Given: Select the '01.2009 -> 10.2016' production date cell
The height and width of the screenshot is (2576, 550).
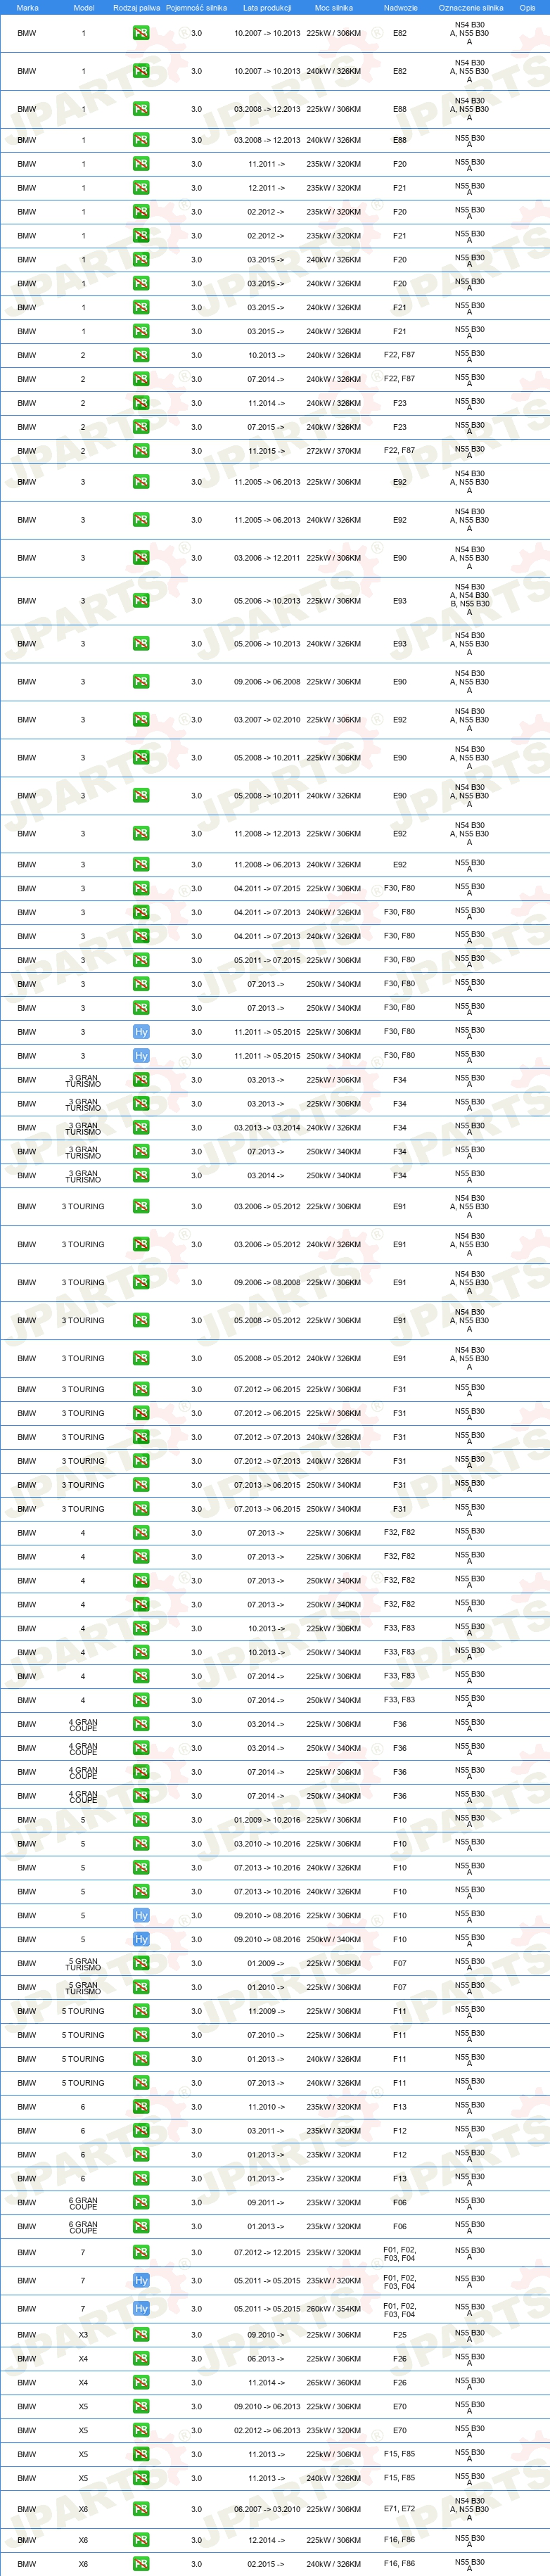Looking at the screenshot, I should click(x=267, y=1820).
